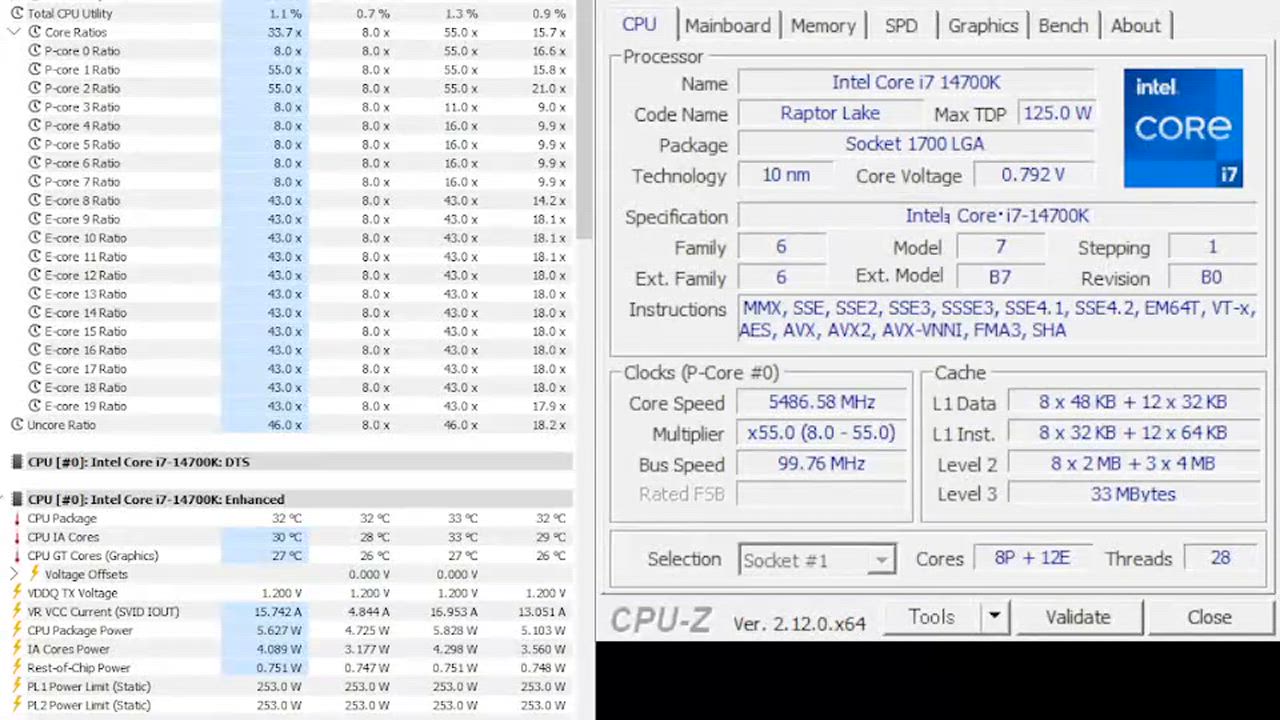
Task: Collapse the Core Ratios tree group
Action: coord(14,32)
